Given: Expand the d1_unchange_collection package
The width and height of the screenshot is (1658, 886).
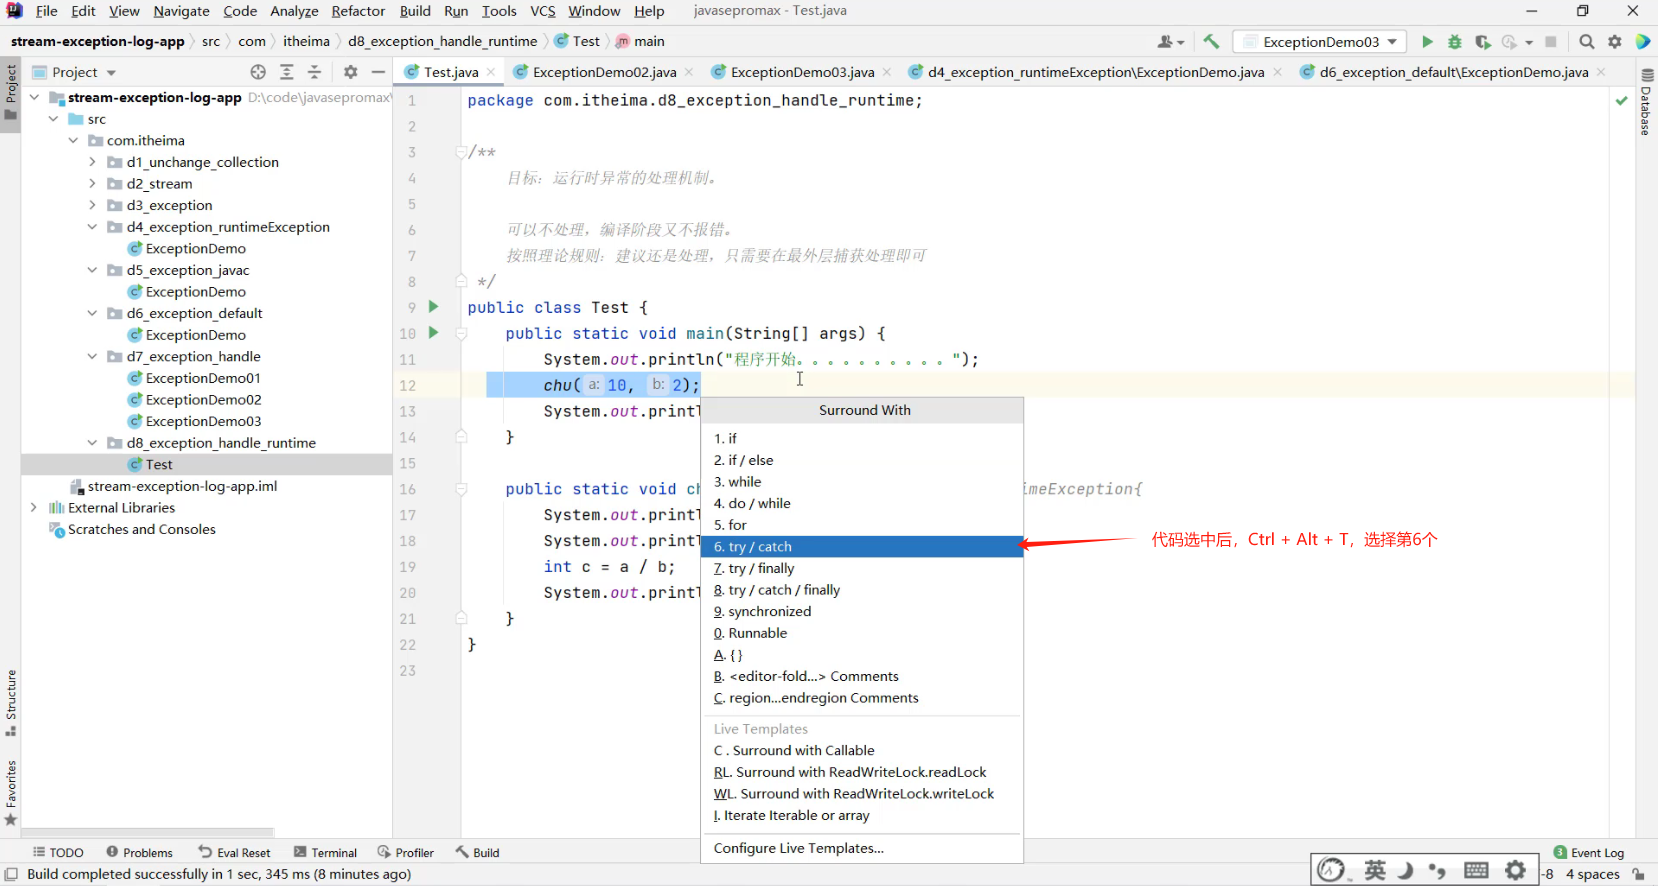Looking at the screenshot, I should (x=92, y=162).
